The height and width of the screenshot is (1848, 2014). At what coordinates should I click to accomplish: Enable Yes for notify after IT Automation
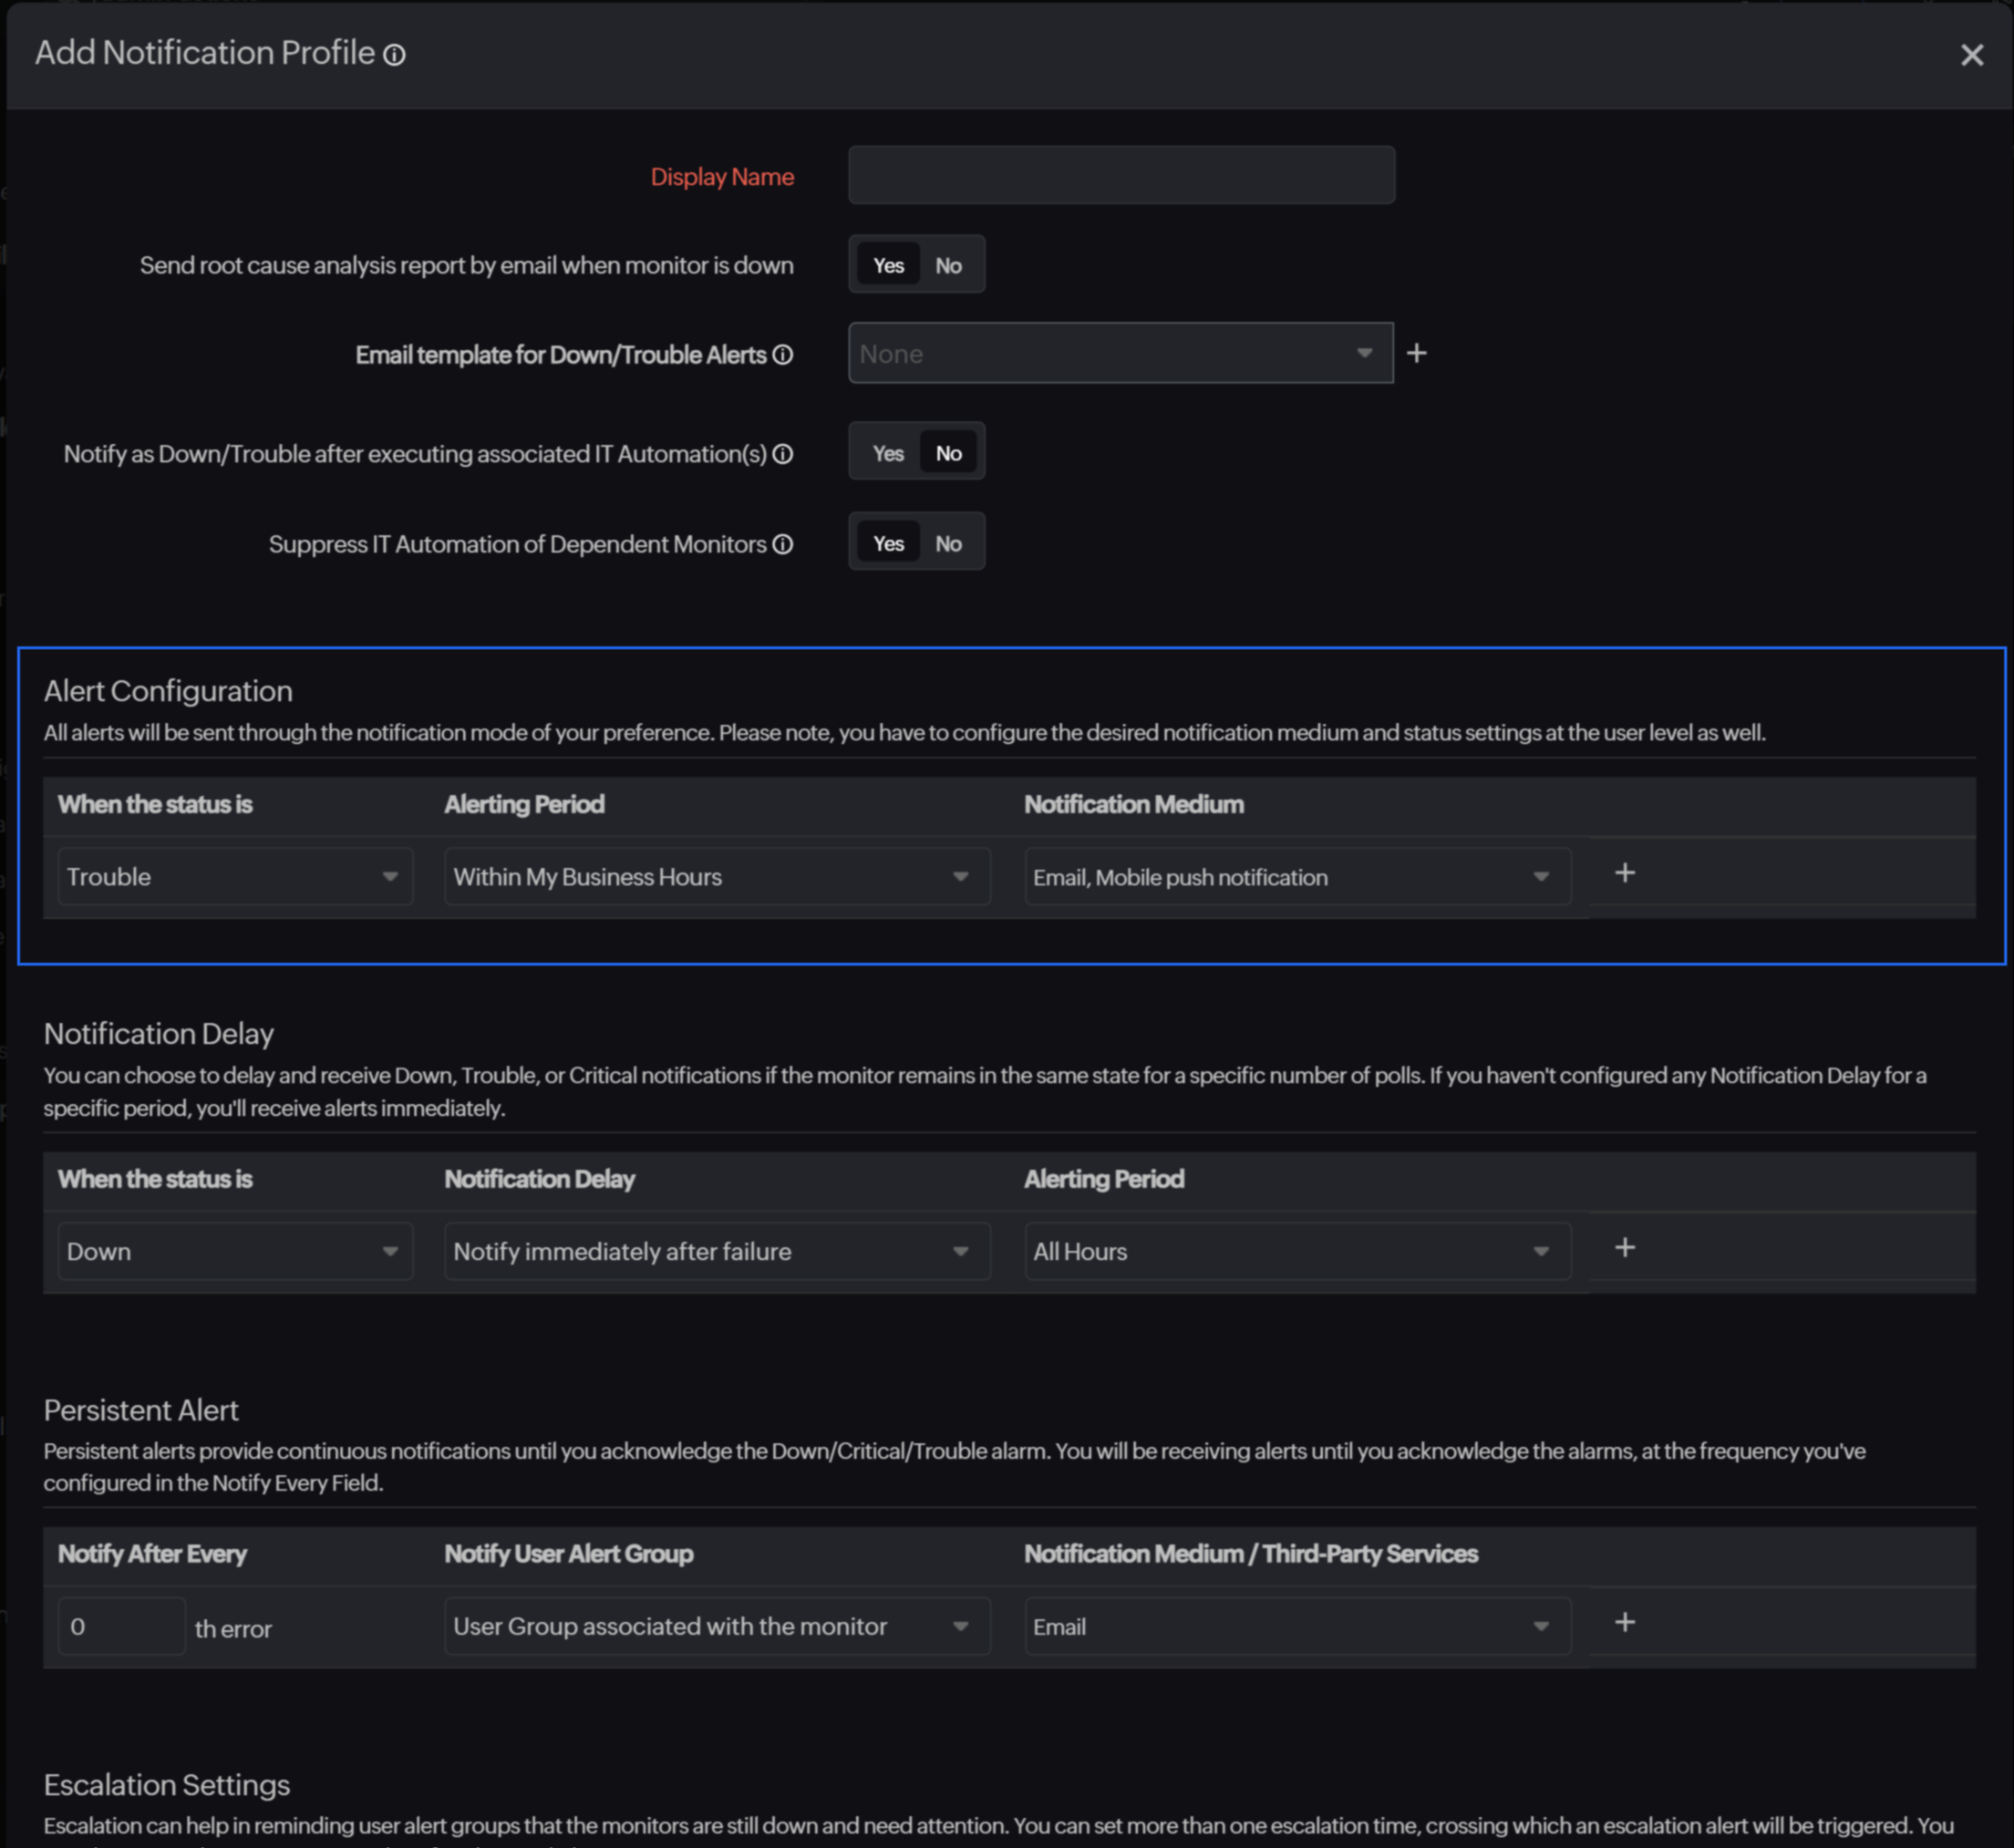coord(887,454)
